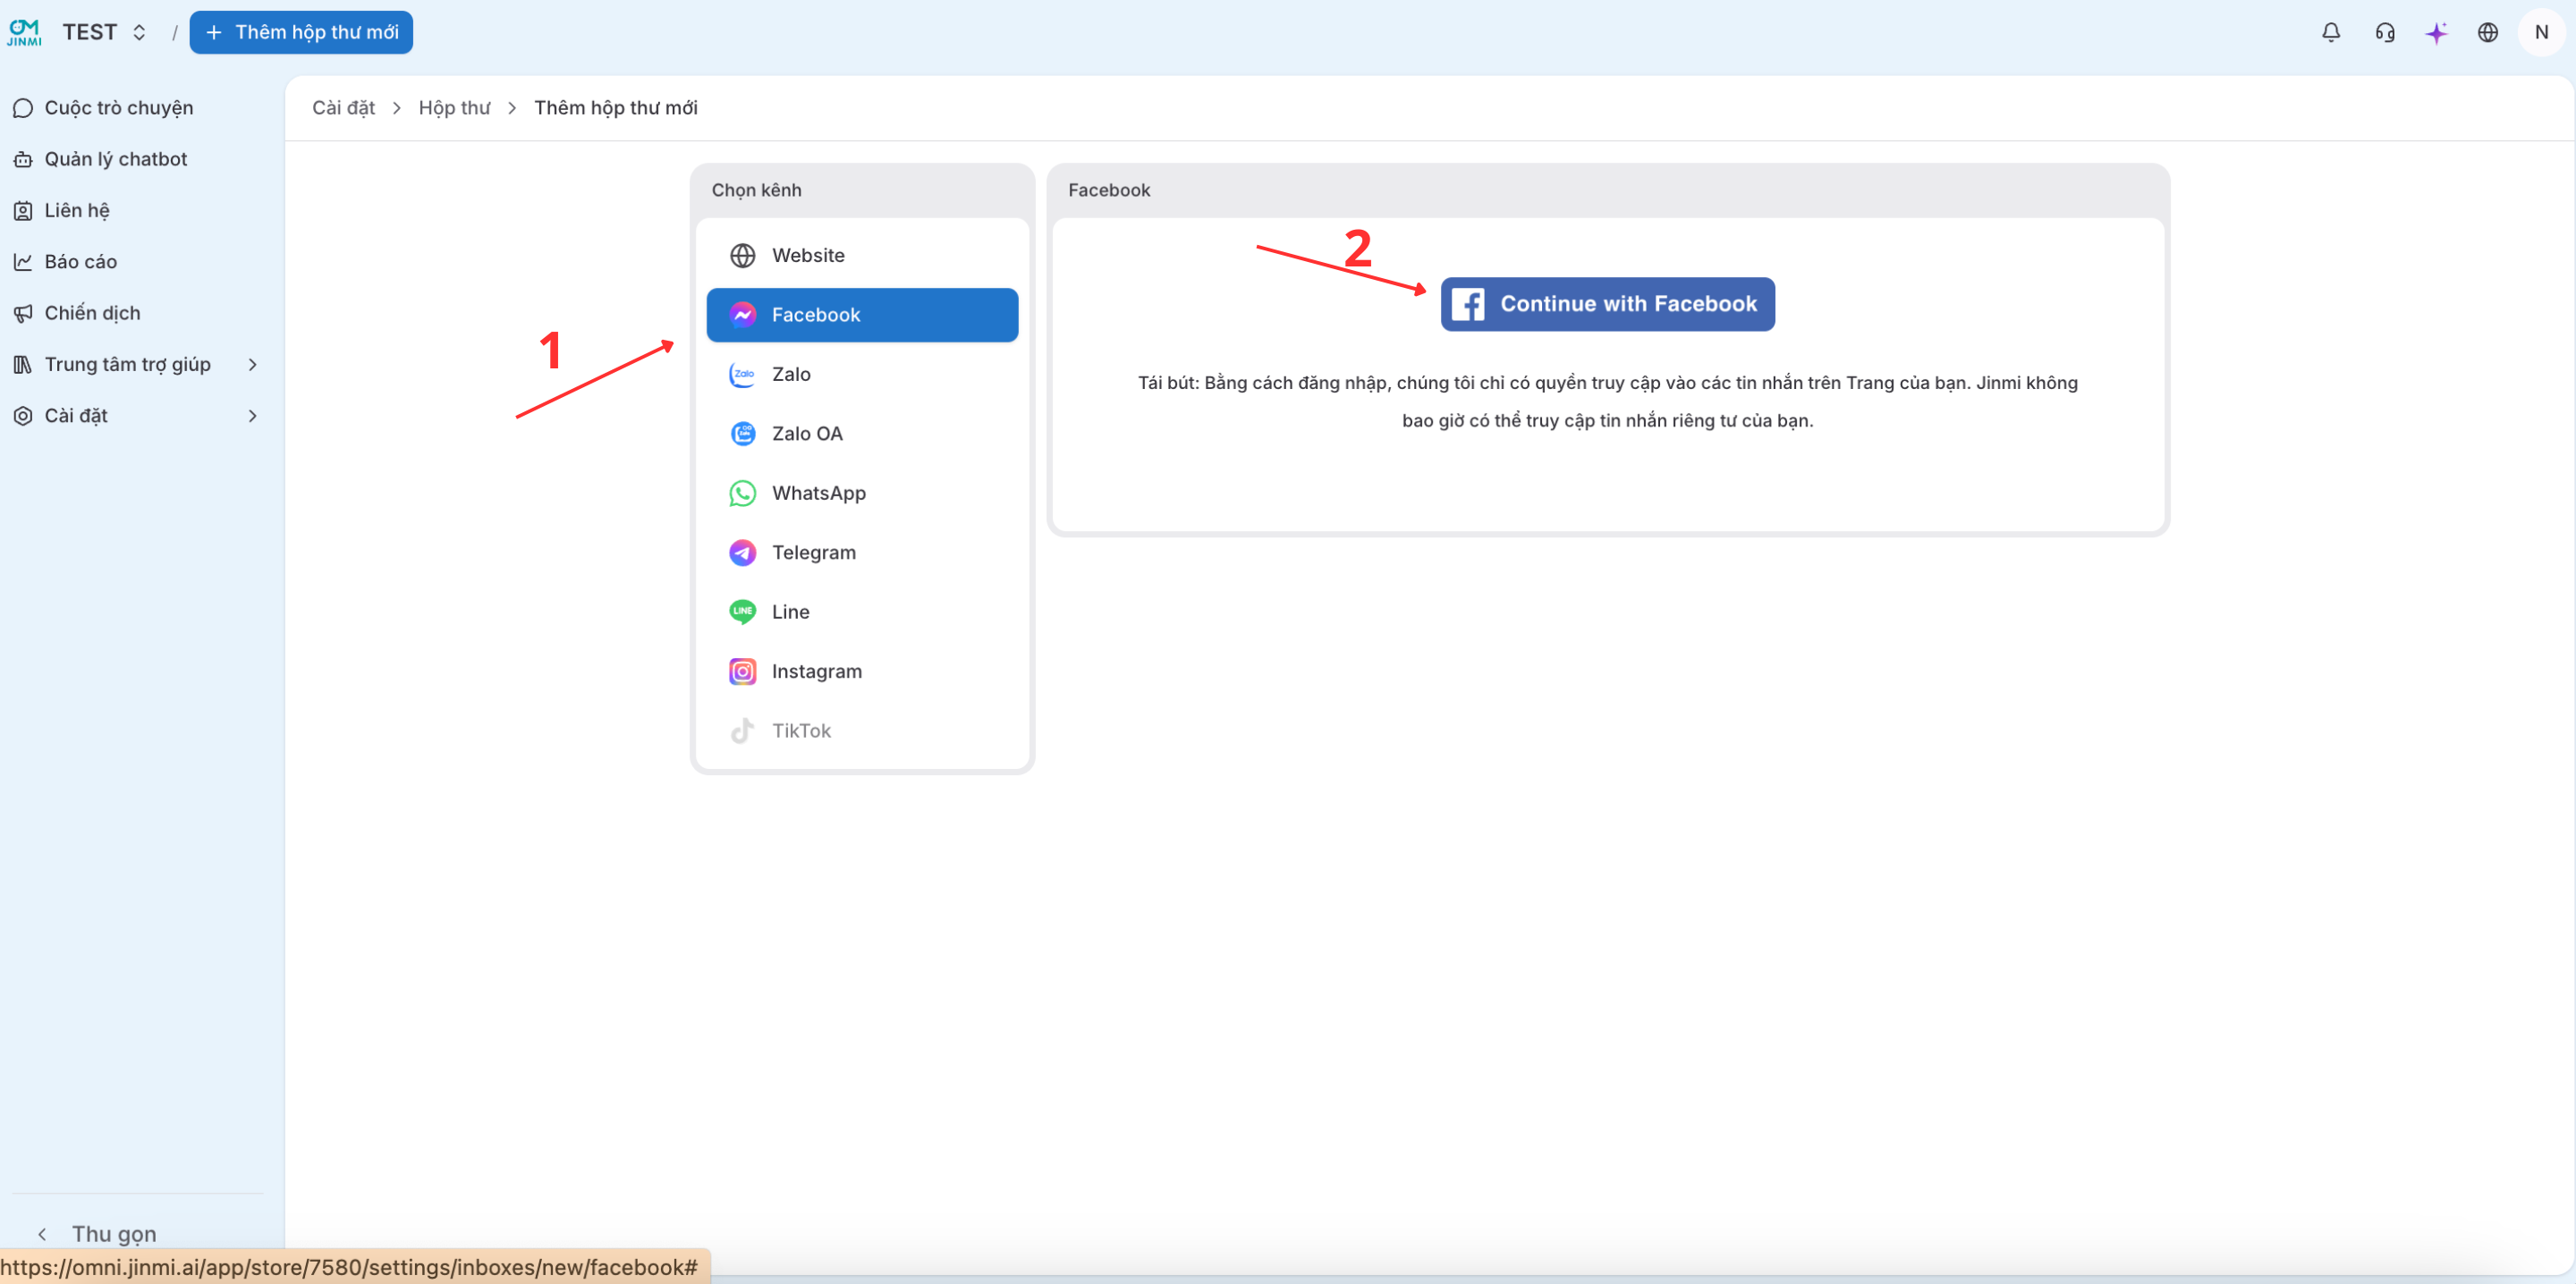Switch workspace using the TEST selector
This screenshot has width=2576, height=1284.
(104, 32)
